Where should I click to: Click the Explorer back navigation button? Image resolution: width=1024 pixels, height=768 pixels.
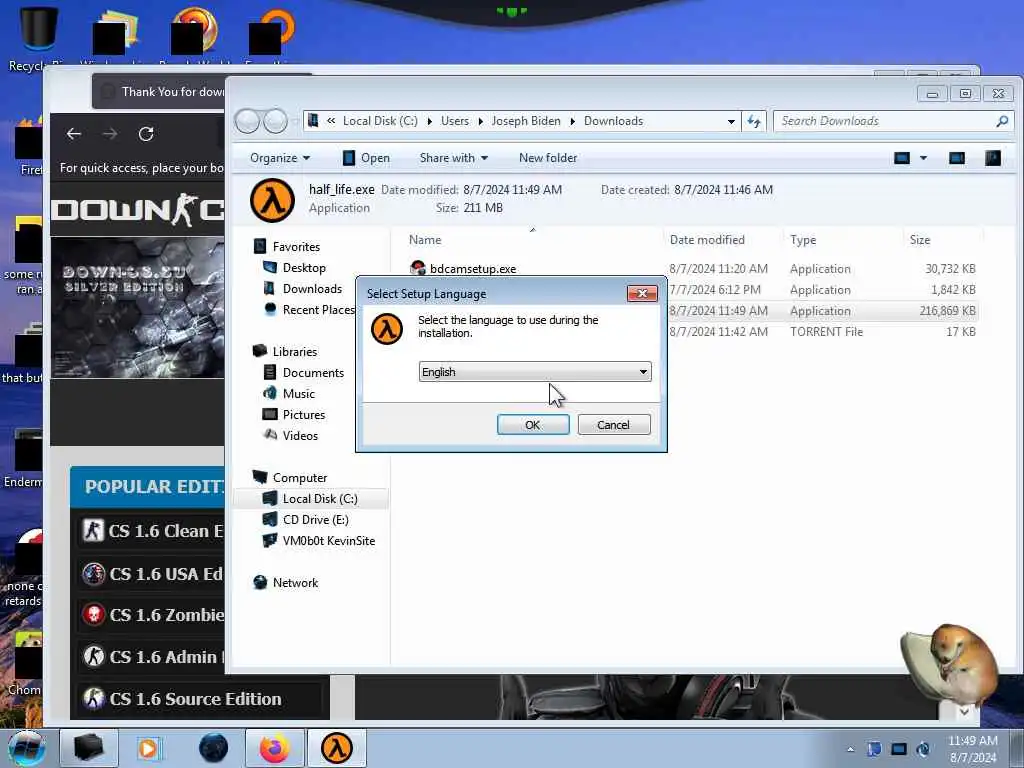click(247, 121)
